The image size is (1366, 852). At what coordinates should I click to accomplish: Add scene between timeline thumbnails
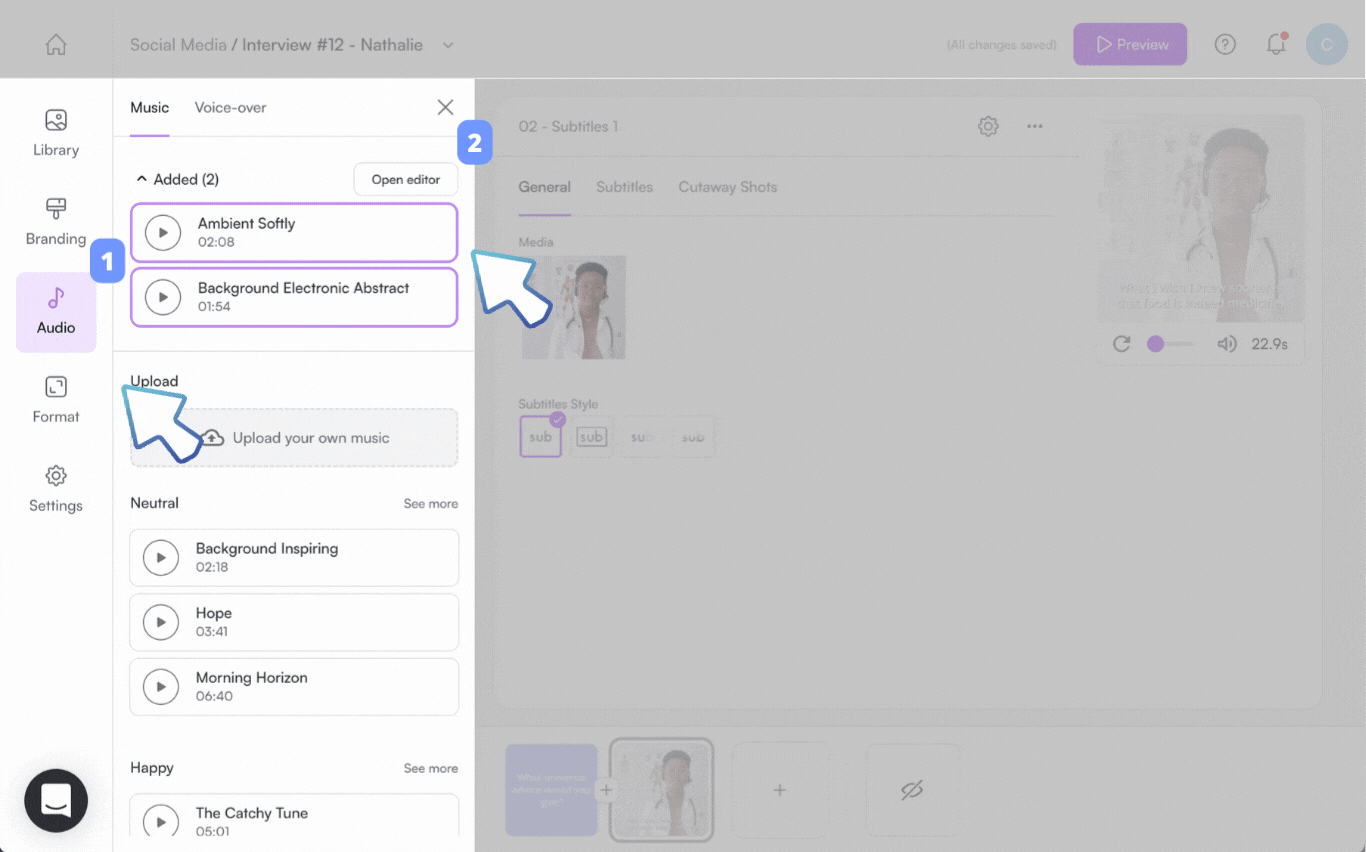point(605,789)
